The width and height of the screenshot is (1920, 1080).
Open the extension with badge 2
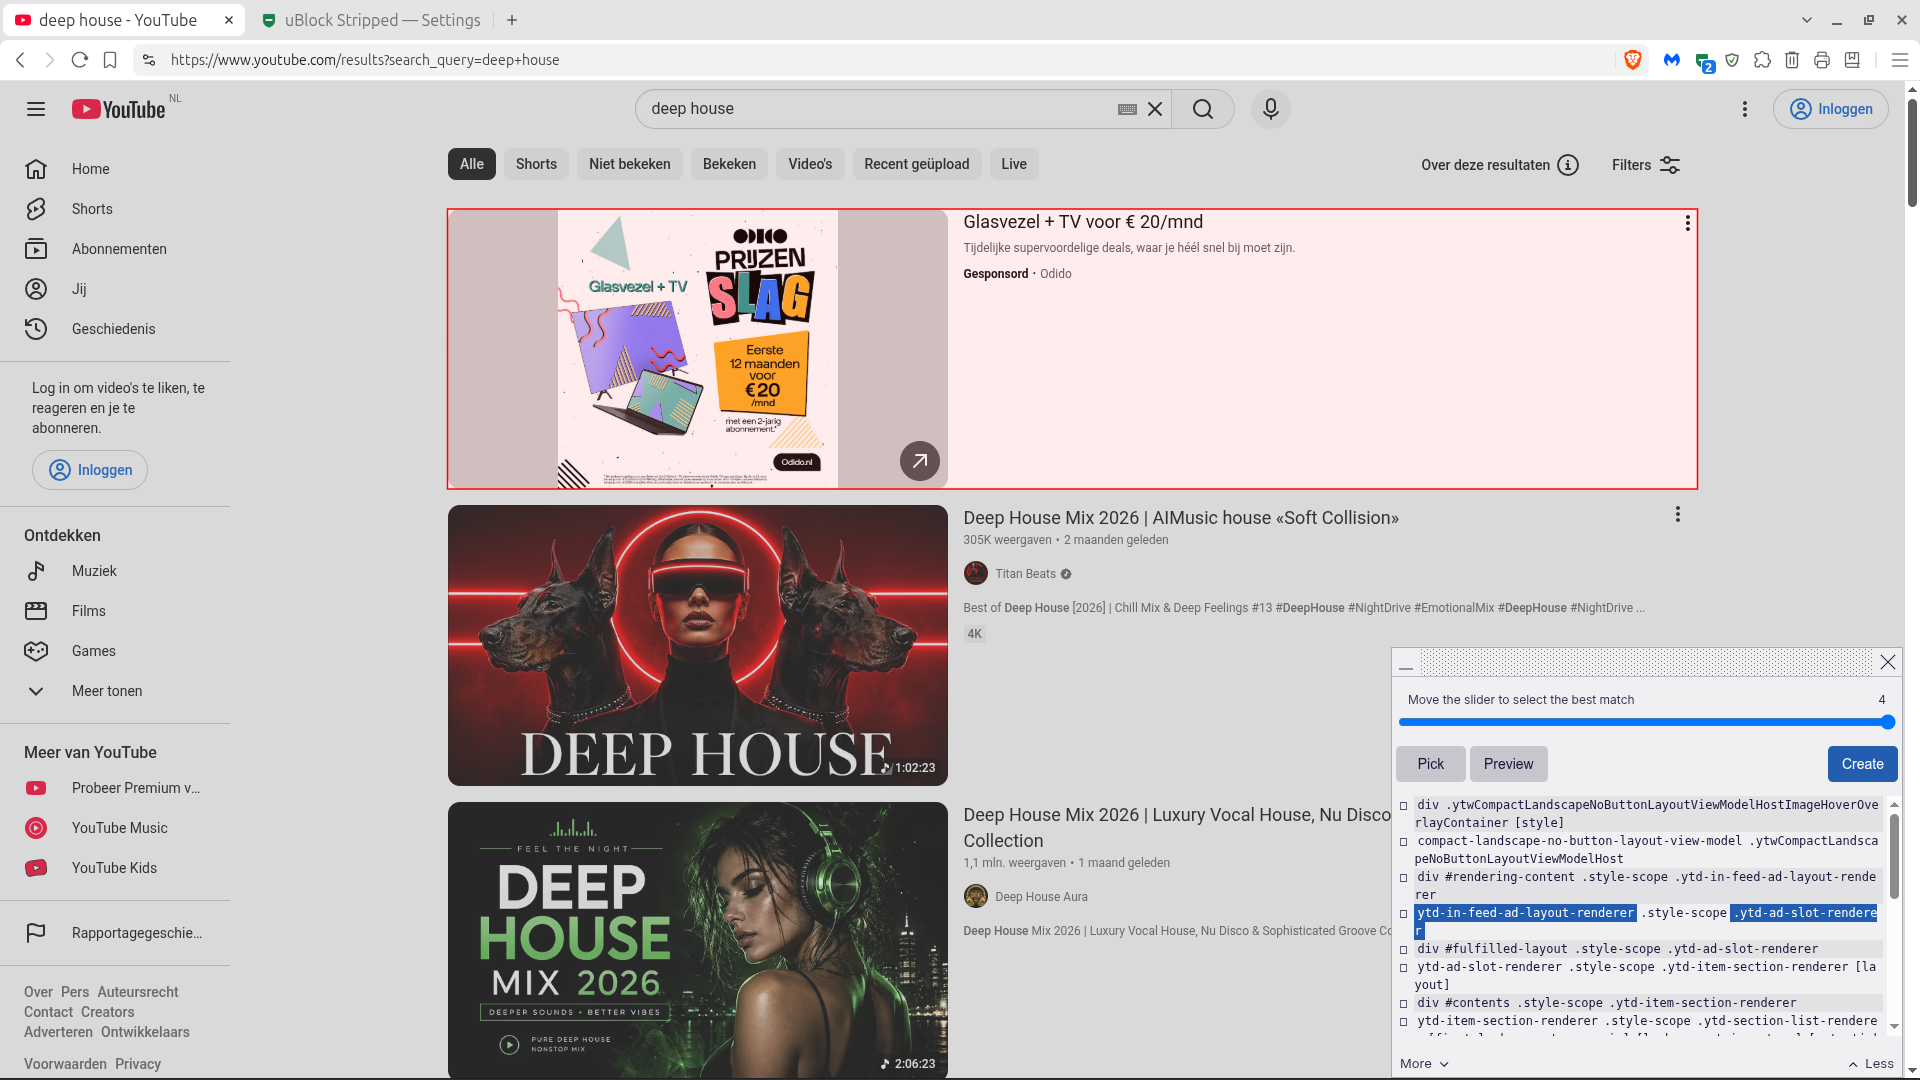point(1704,62)
